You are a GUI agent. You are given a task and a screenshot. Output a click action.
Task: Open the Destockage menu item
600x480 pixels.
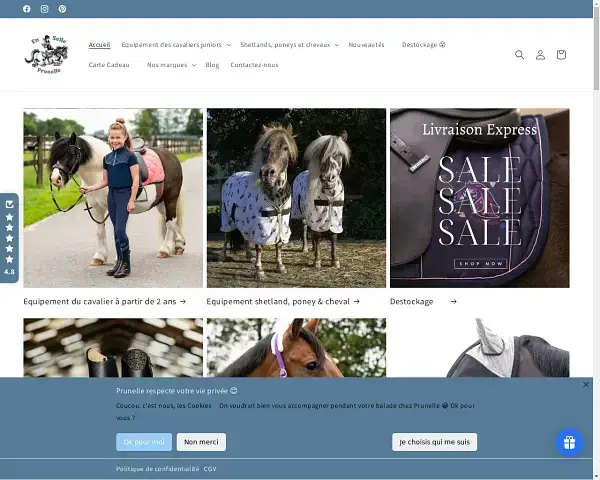point(424,45)
